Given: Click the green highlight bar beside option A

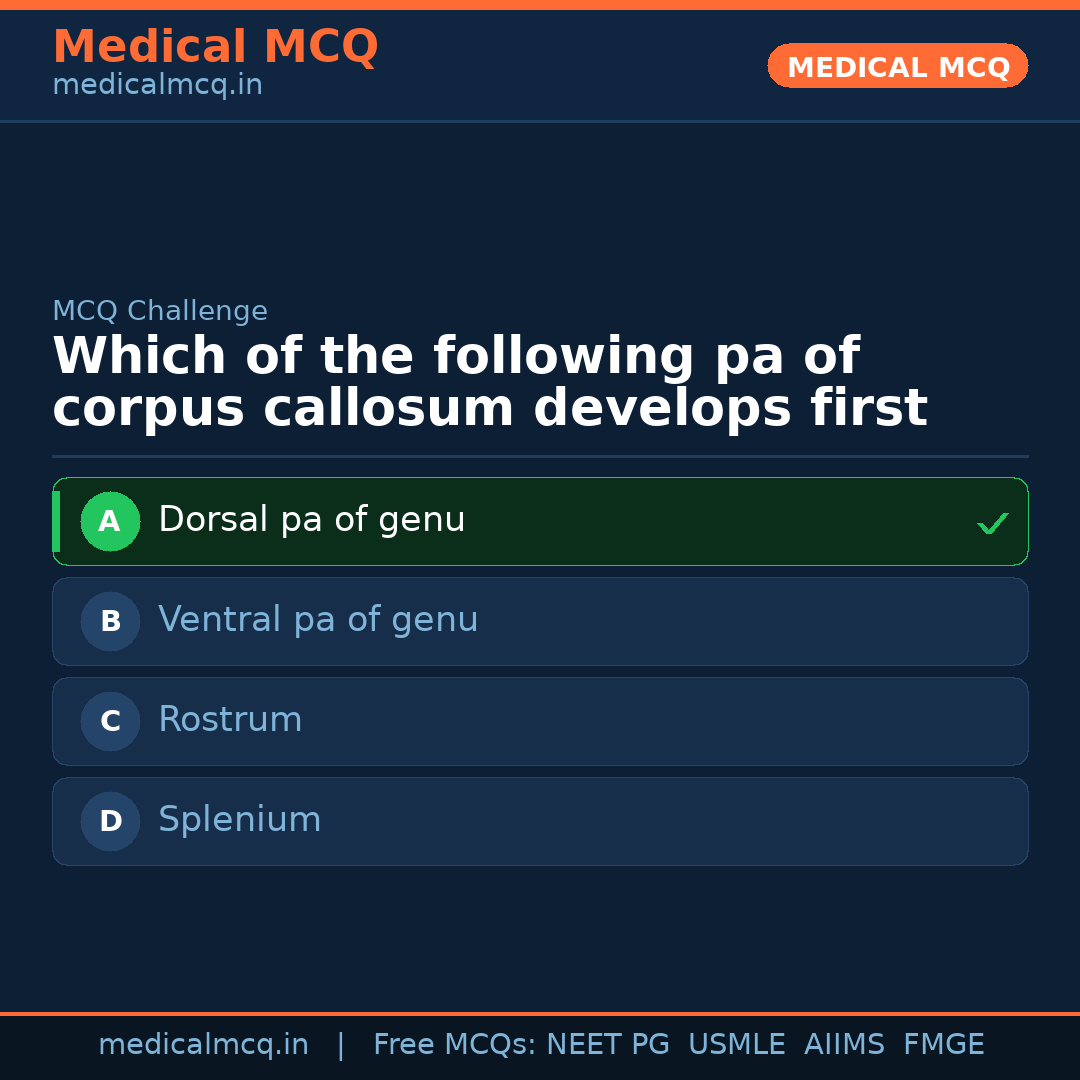Looking at the screenshot, I should click(56, 521).
